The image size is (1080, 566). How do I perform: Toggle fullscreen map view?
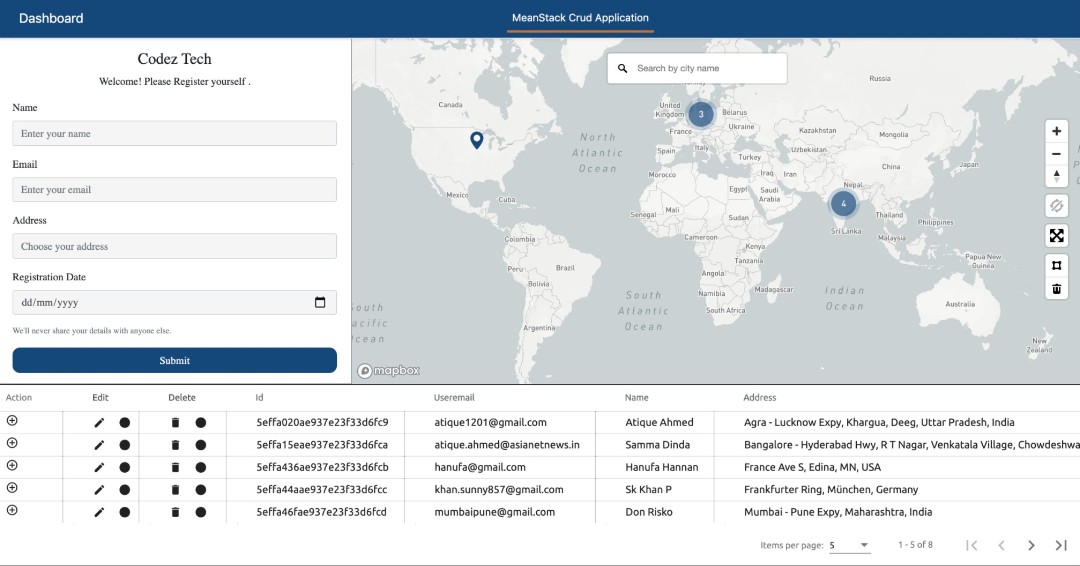point(1056,235)
